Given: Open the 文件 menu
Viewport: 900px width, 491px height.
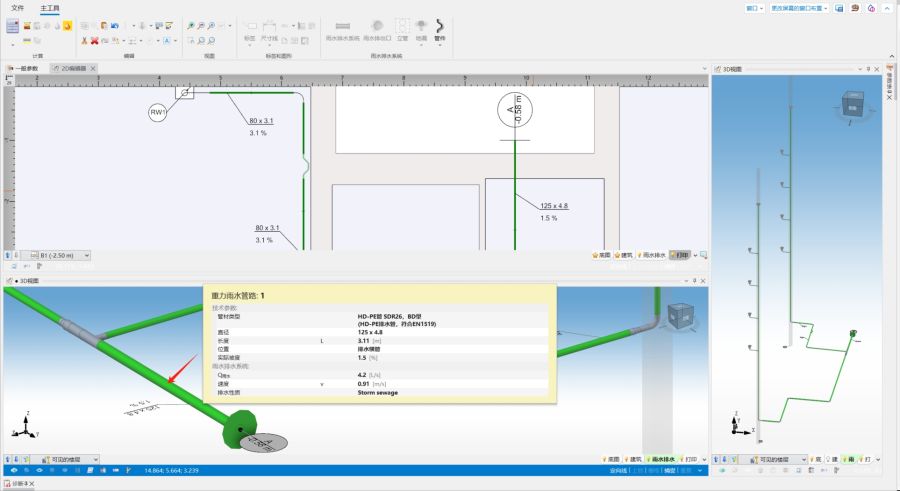Looking at the screenshot, I should (17, 7).
